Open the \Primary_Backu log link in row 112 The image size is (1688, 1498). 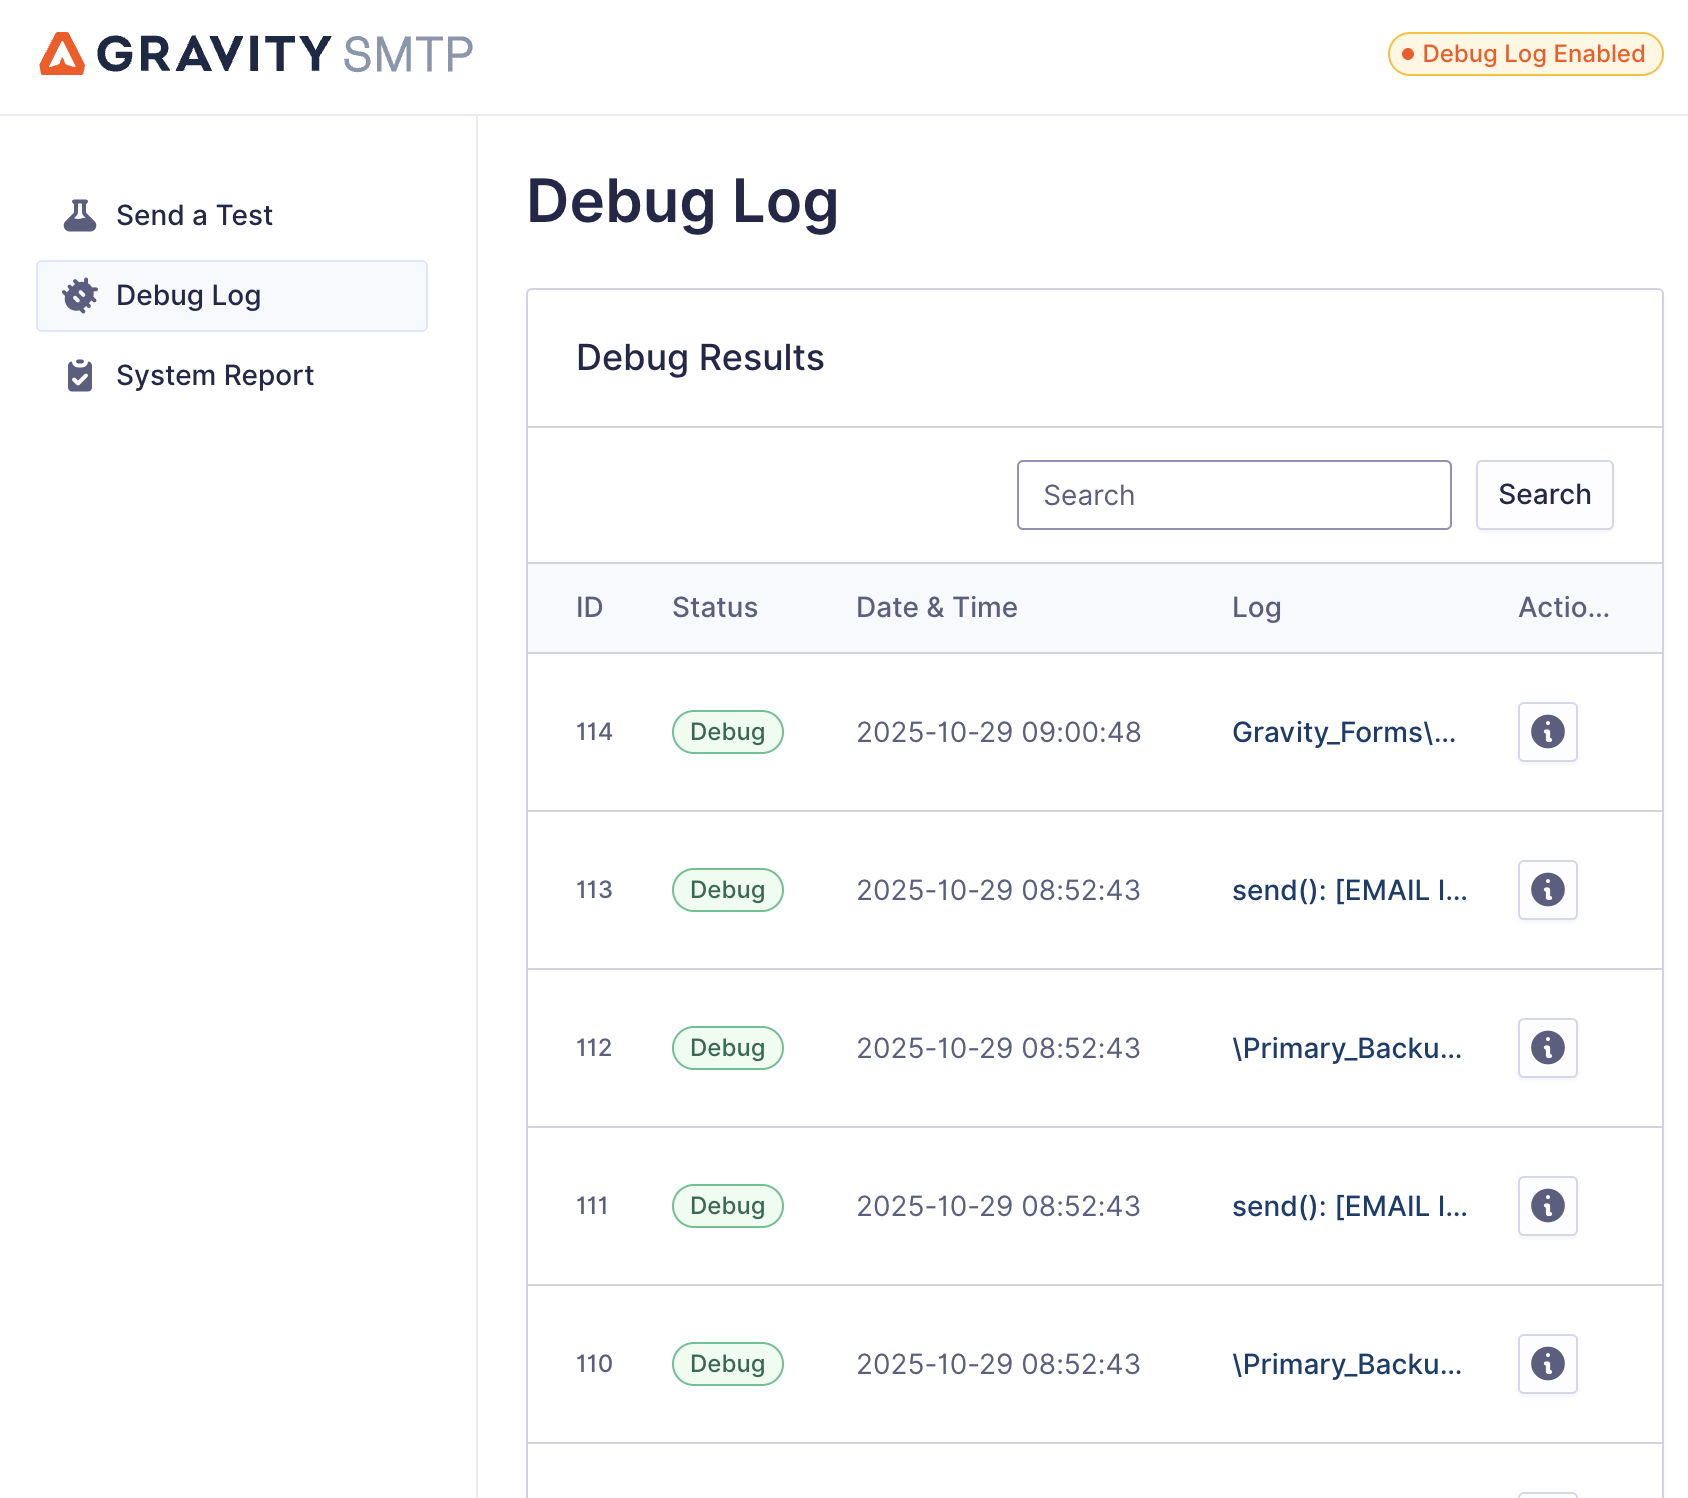pos(1346,1048)
